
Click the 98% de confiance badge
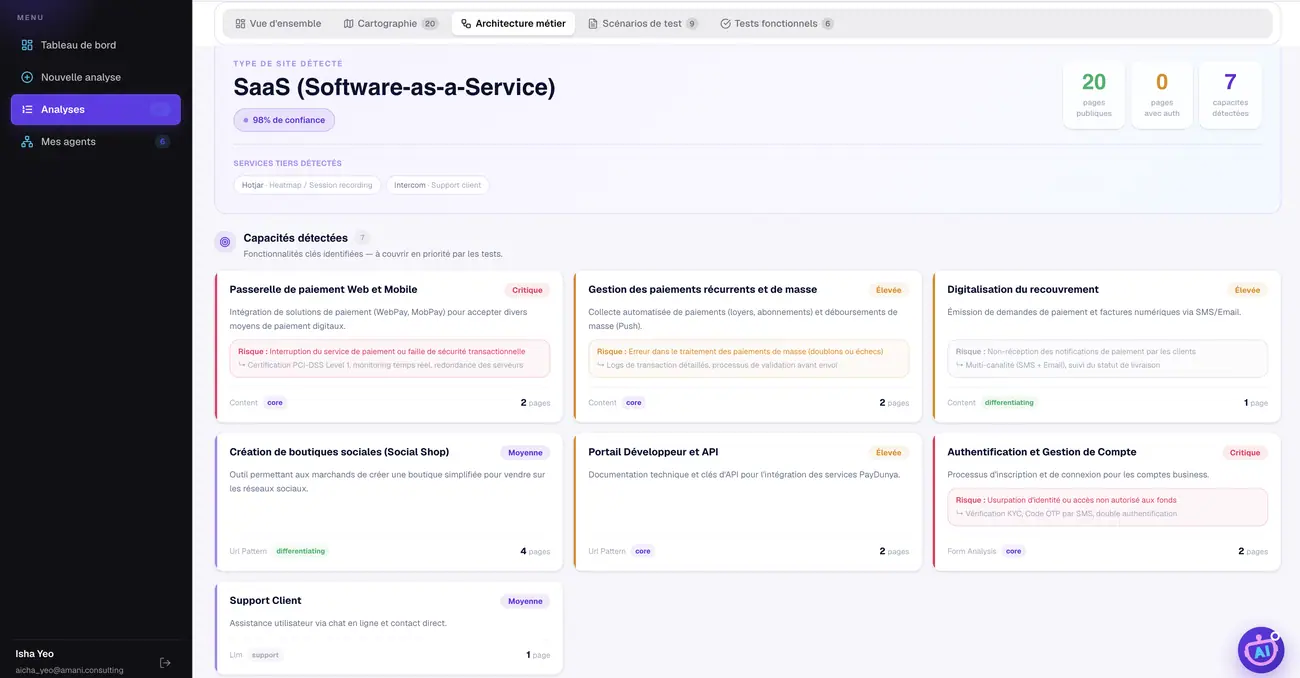(x=284, y=120)
